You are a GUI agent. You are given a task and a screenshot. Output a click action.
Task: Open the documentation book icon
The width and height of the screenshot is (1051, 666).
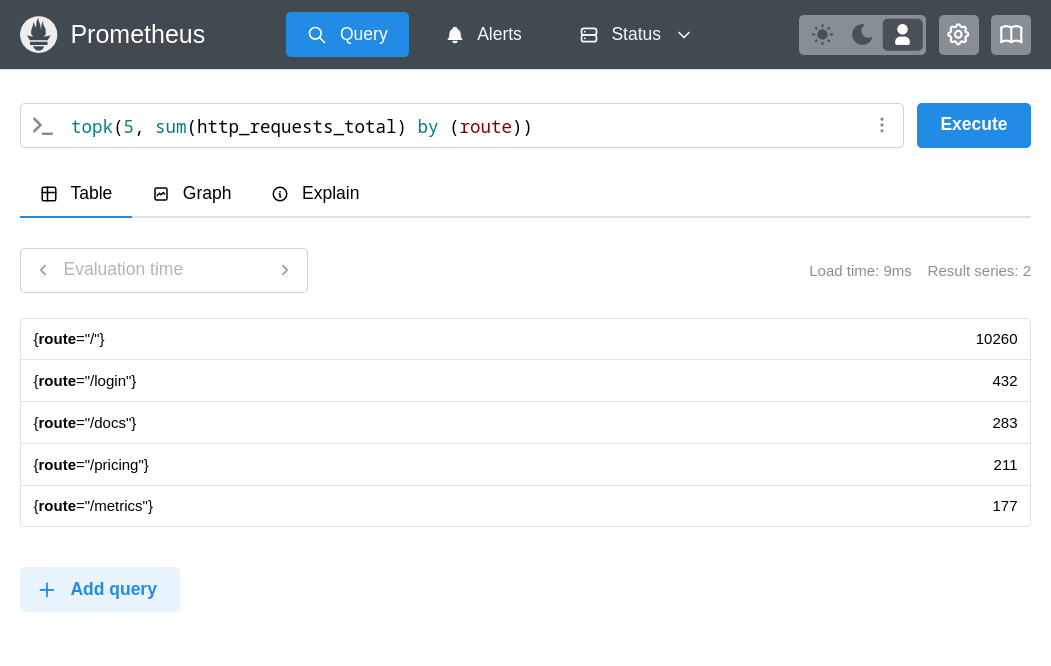tap(1010, 35)
